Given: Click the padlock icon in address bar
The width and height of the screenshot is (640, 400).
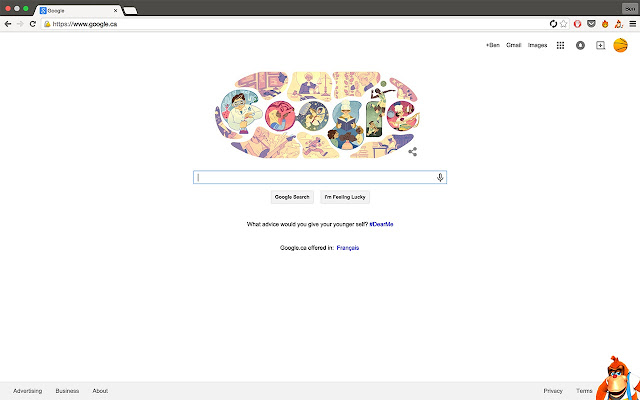Looking at the screenshot, I should tap(47, 24).
